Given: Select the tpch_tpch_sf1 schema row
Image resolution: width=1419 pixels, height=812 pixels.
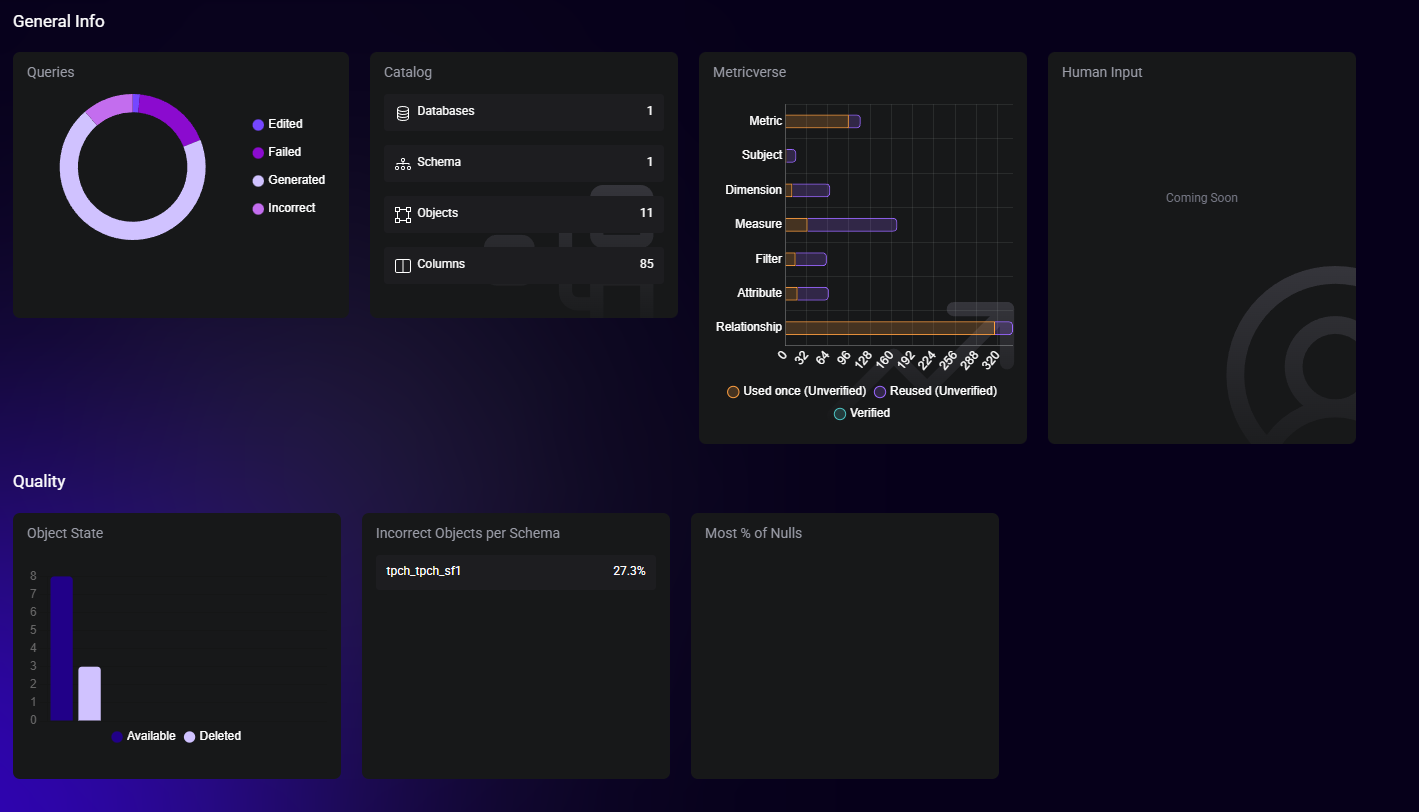Looking at the screenshot, I should [515, 571].
